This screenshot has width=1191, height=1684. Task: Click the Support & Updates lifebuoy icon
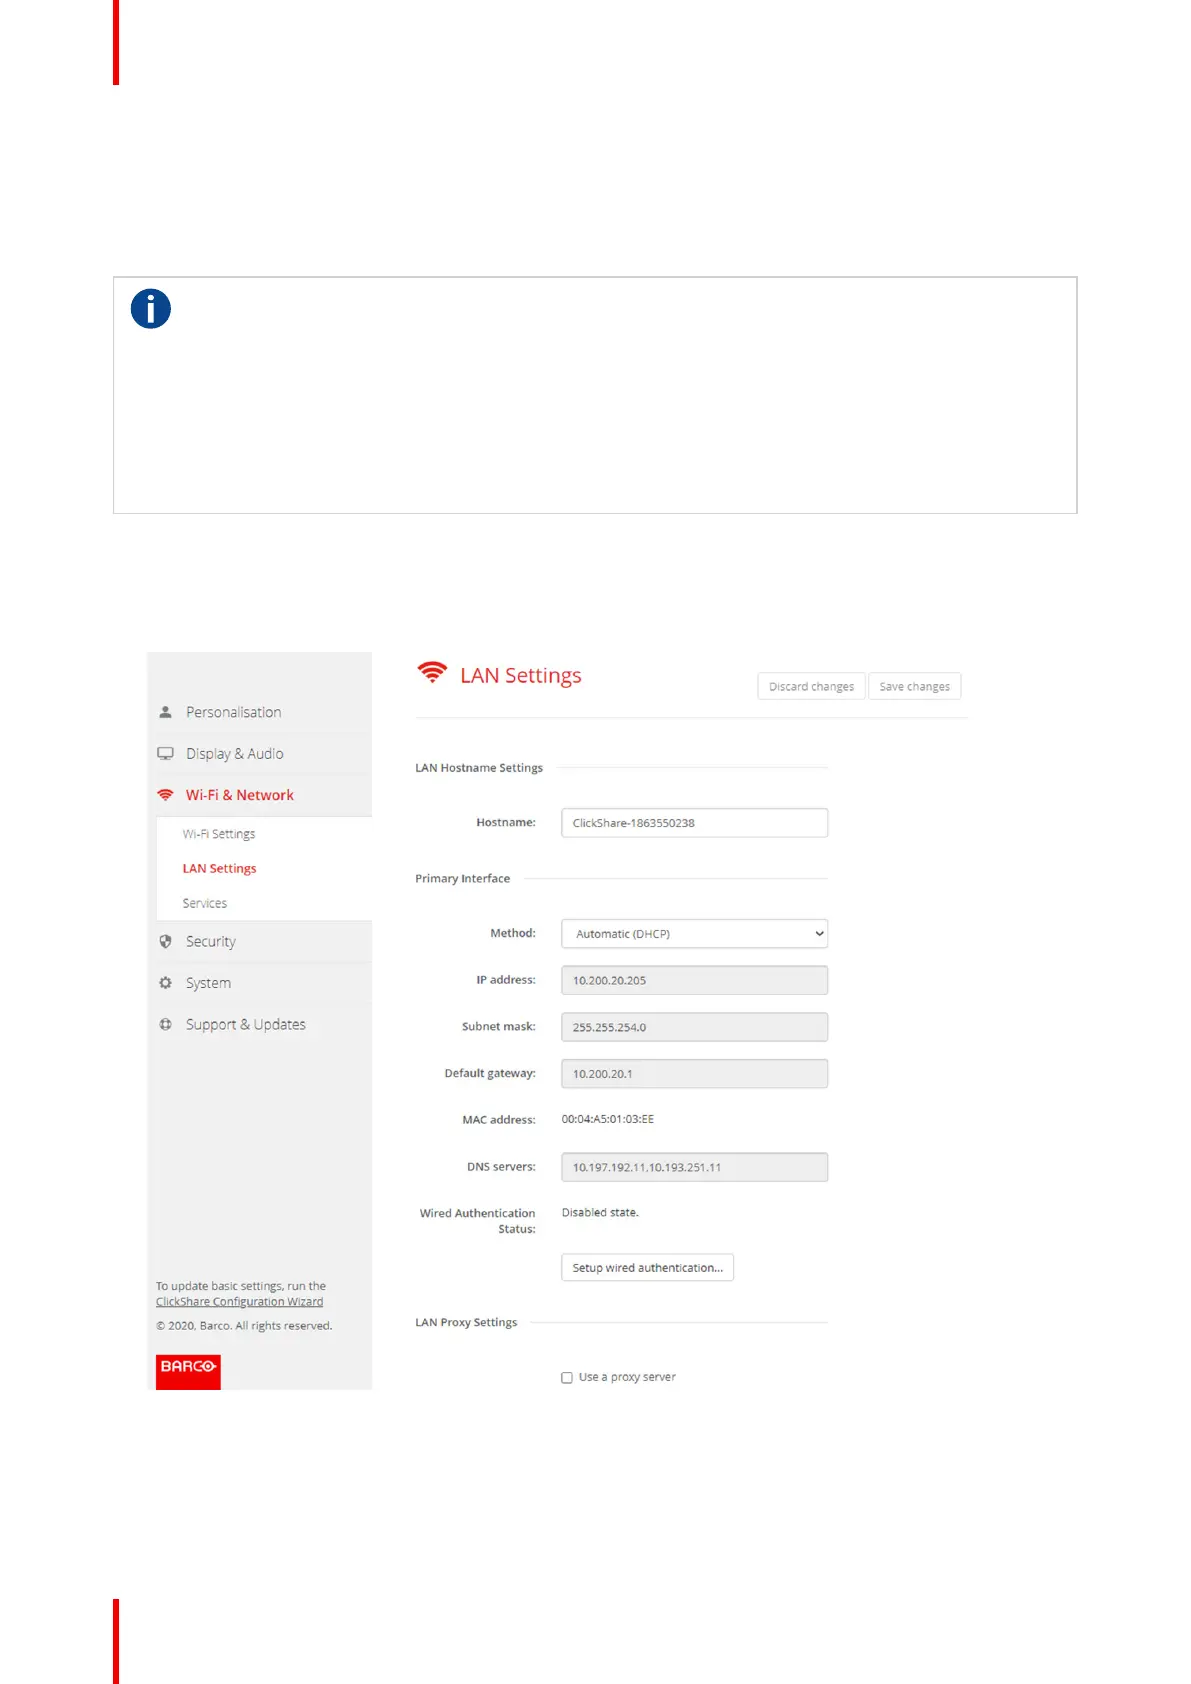pos(165,1024)
